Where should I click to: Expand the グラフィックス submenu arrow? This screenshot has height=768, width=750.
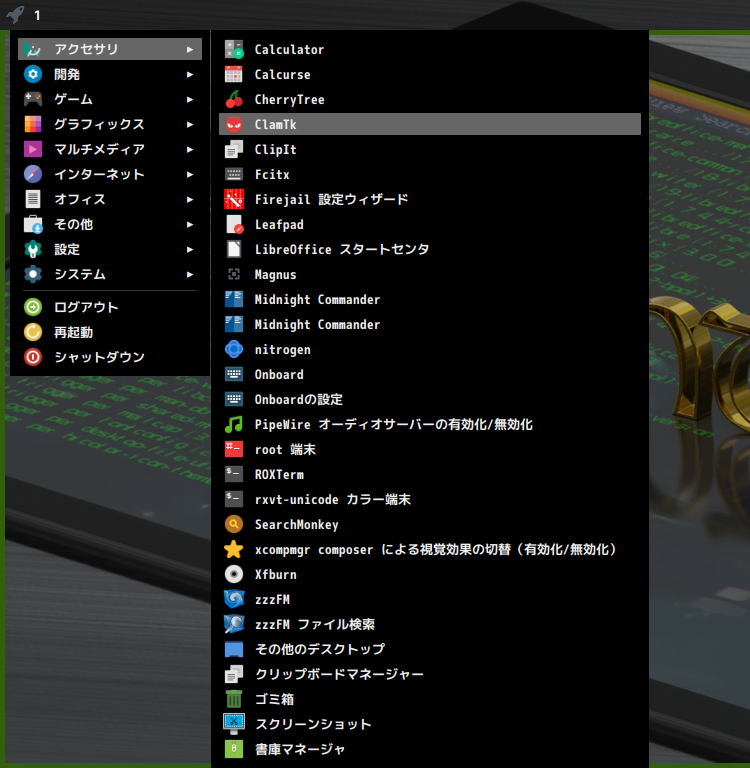(190, 124)
